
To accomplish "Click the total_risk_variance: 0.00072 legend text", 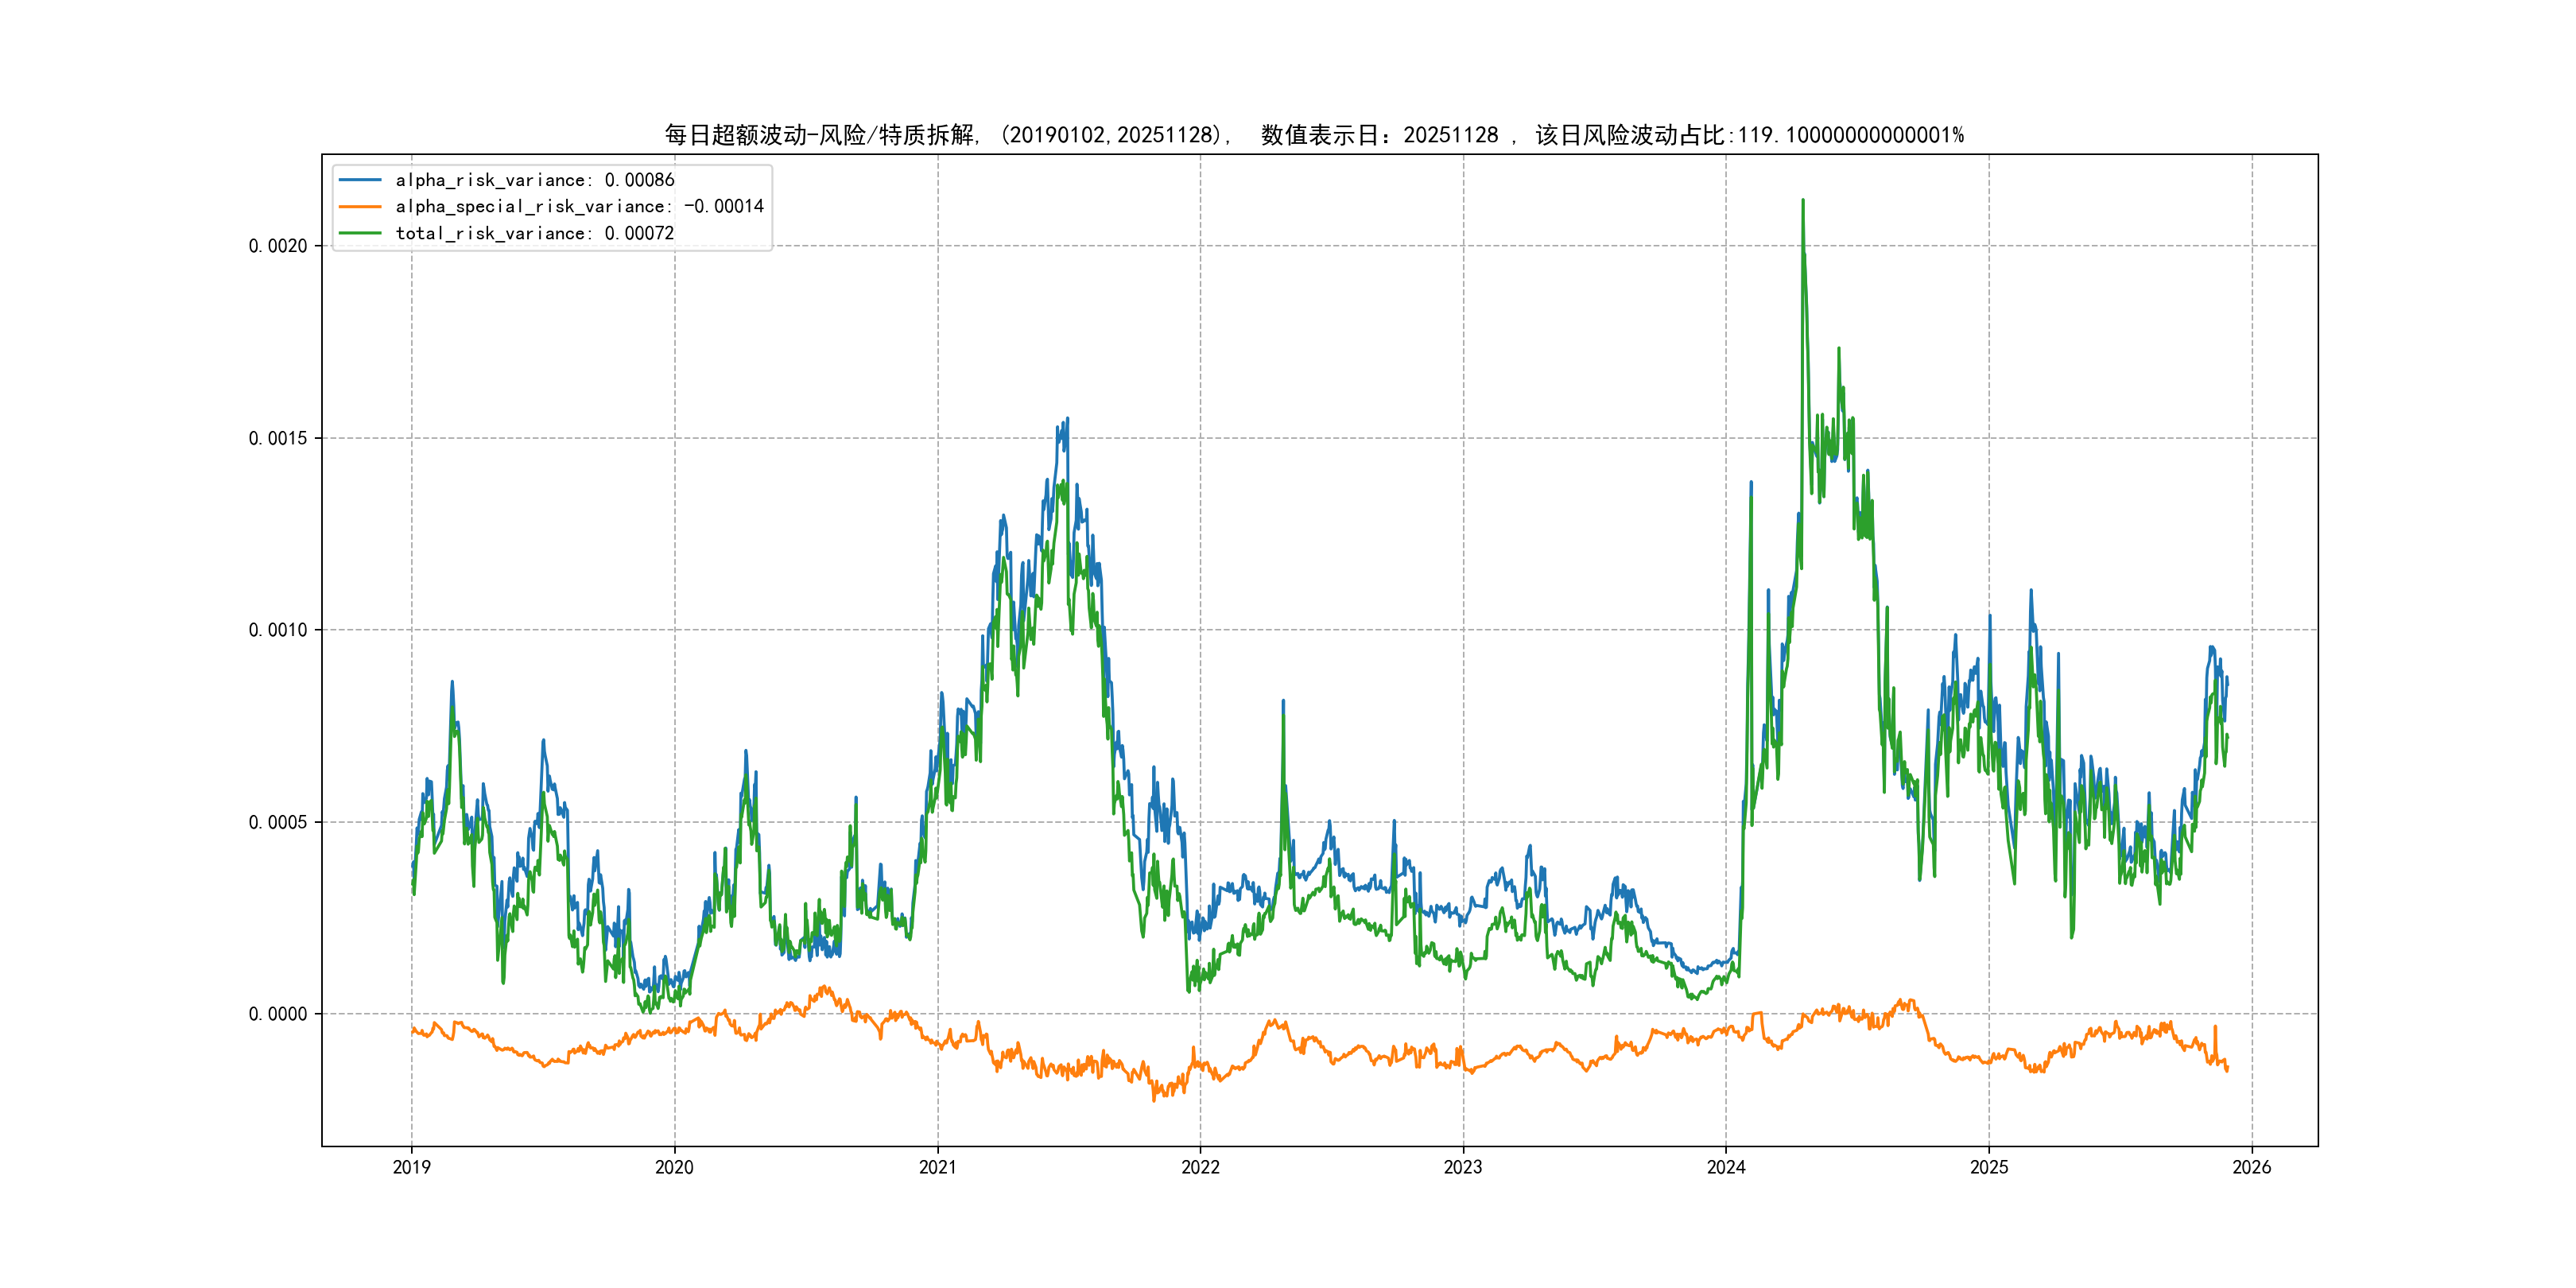I will tap(535, 233).
